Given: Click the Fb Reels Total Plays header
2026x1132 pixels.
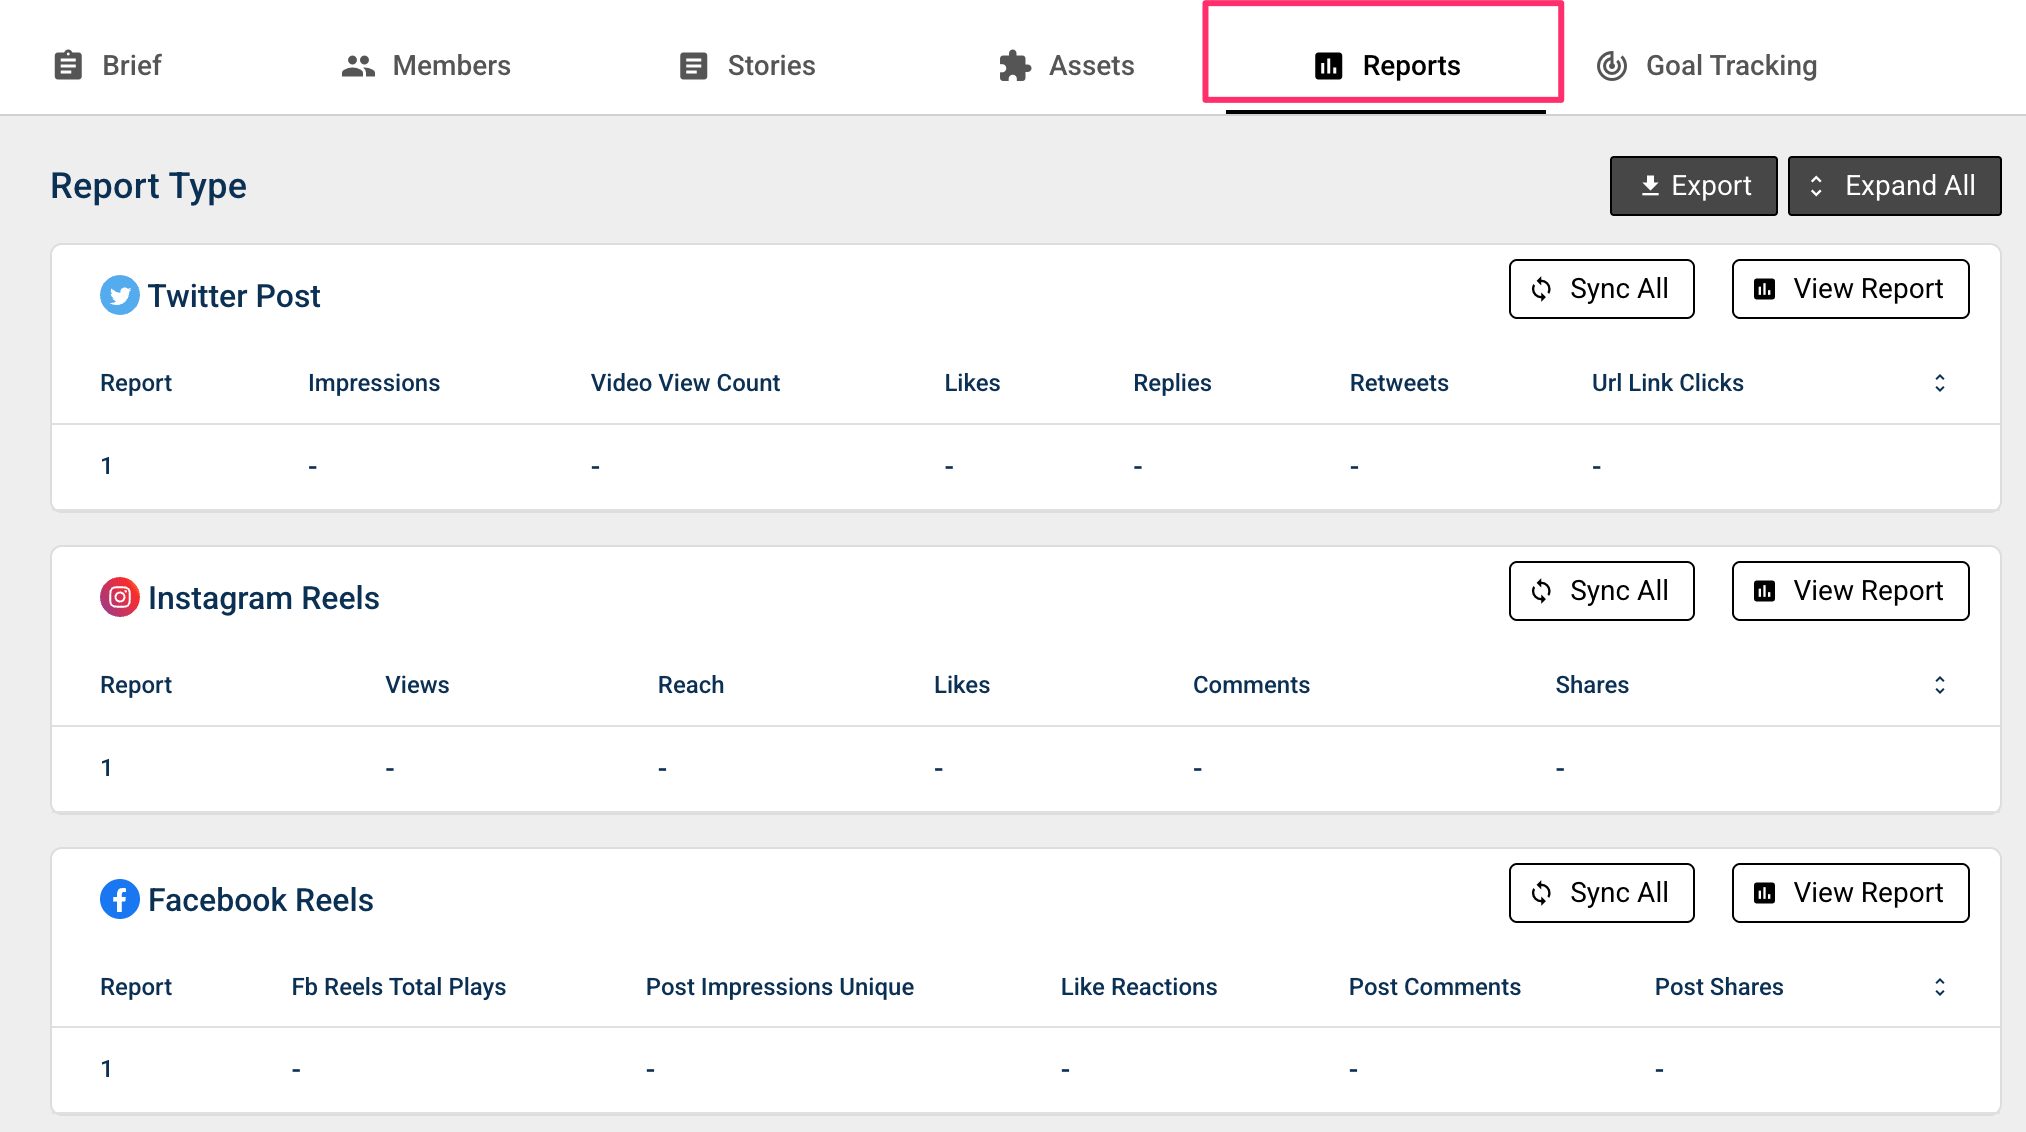Looking at the screenshot, I should pyautogui.click(x=399, y=987).
